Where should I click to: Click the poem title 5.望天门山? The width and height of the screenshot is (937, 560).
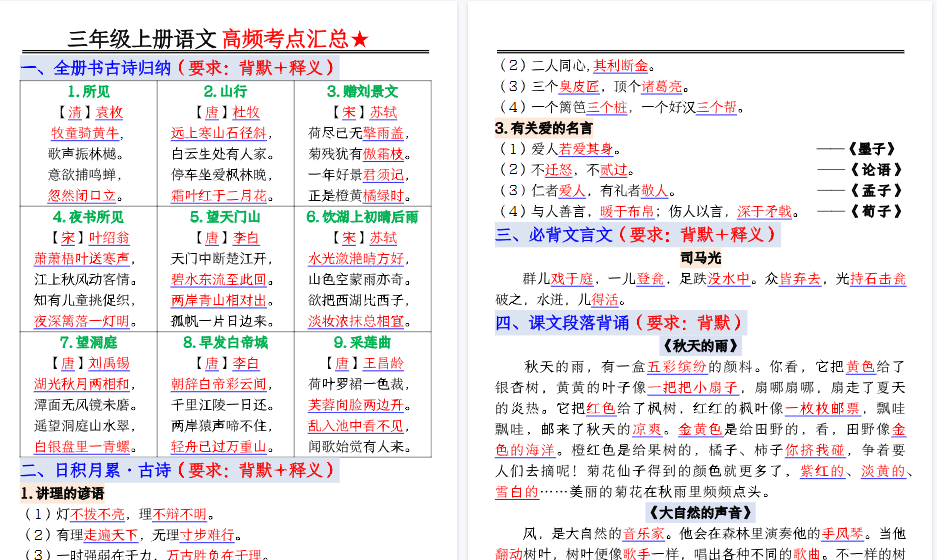[225, 216]
